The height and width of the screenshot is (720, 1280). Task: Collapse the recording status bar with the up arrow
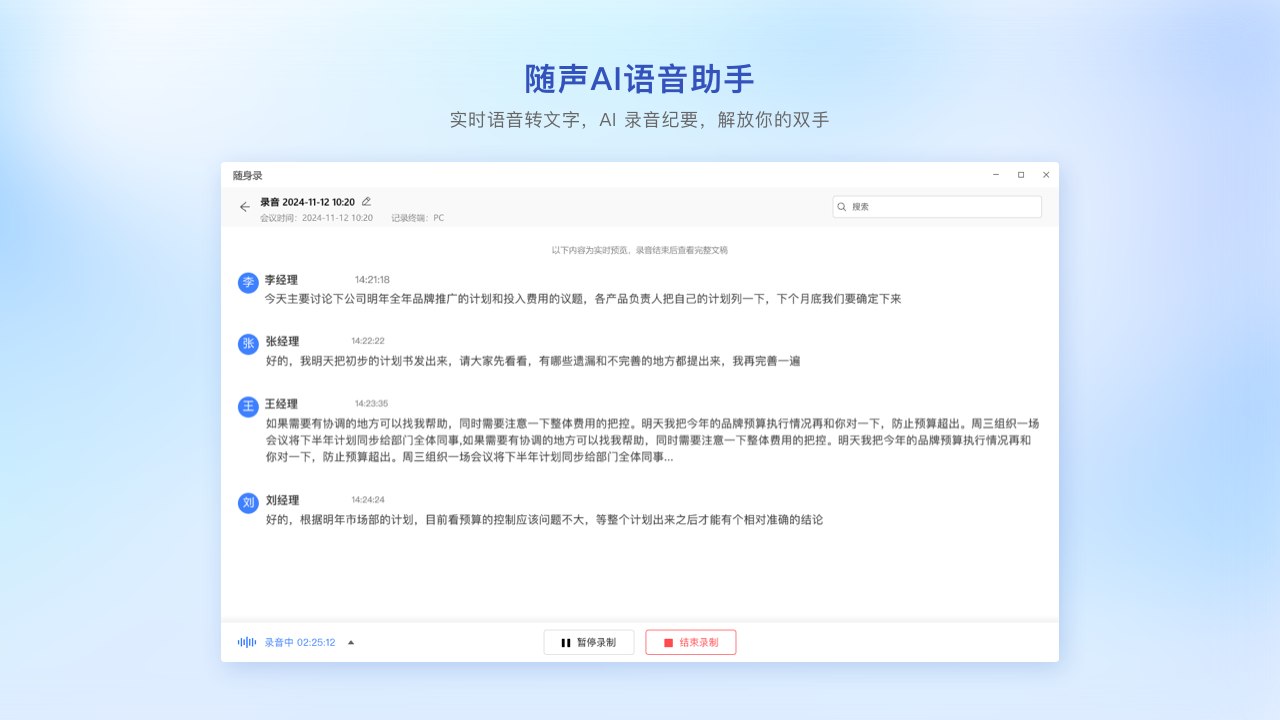(350, 642)
